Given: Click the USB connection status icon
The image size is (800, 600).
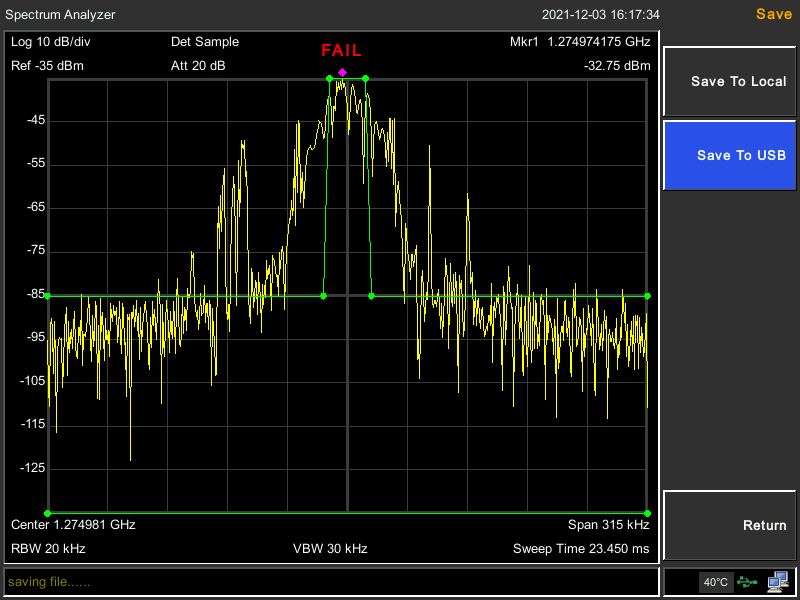Looking at the screenshot, I should point(747,582).
